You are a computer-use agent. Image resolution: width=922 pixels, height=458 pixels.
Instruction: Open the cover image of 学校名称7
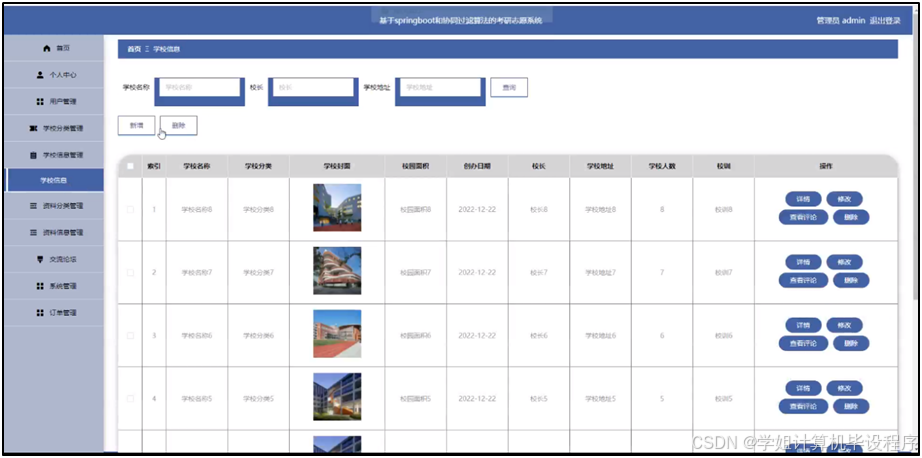tap(337, 270)
